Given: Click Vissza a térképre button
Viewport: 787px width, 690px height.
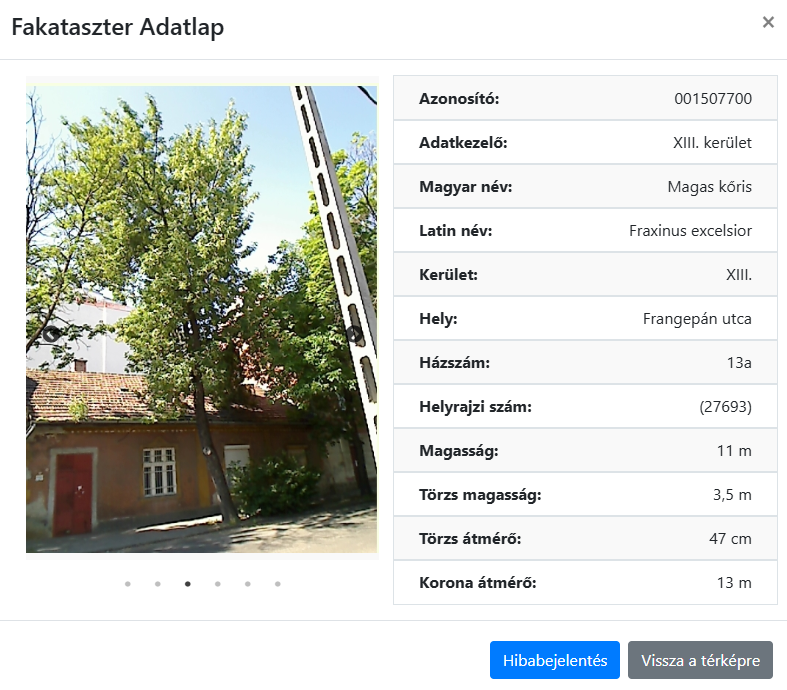Looking at the screenshot, I should (700, 660).
